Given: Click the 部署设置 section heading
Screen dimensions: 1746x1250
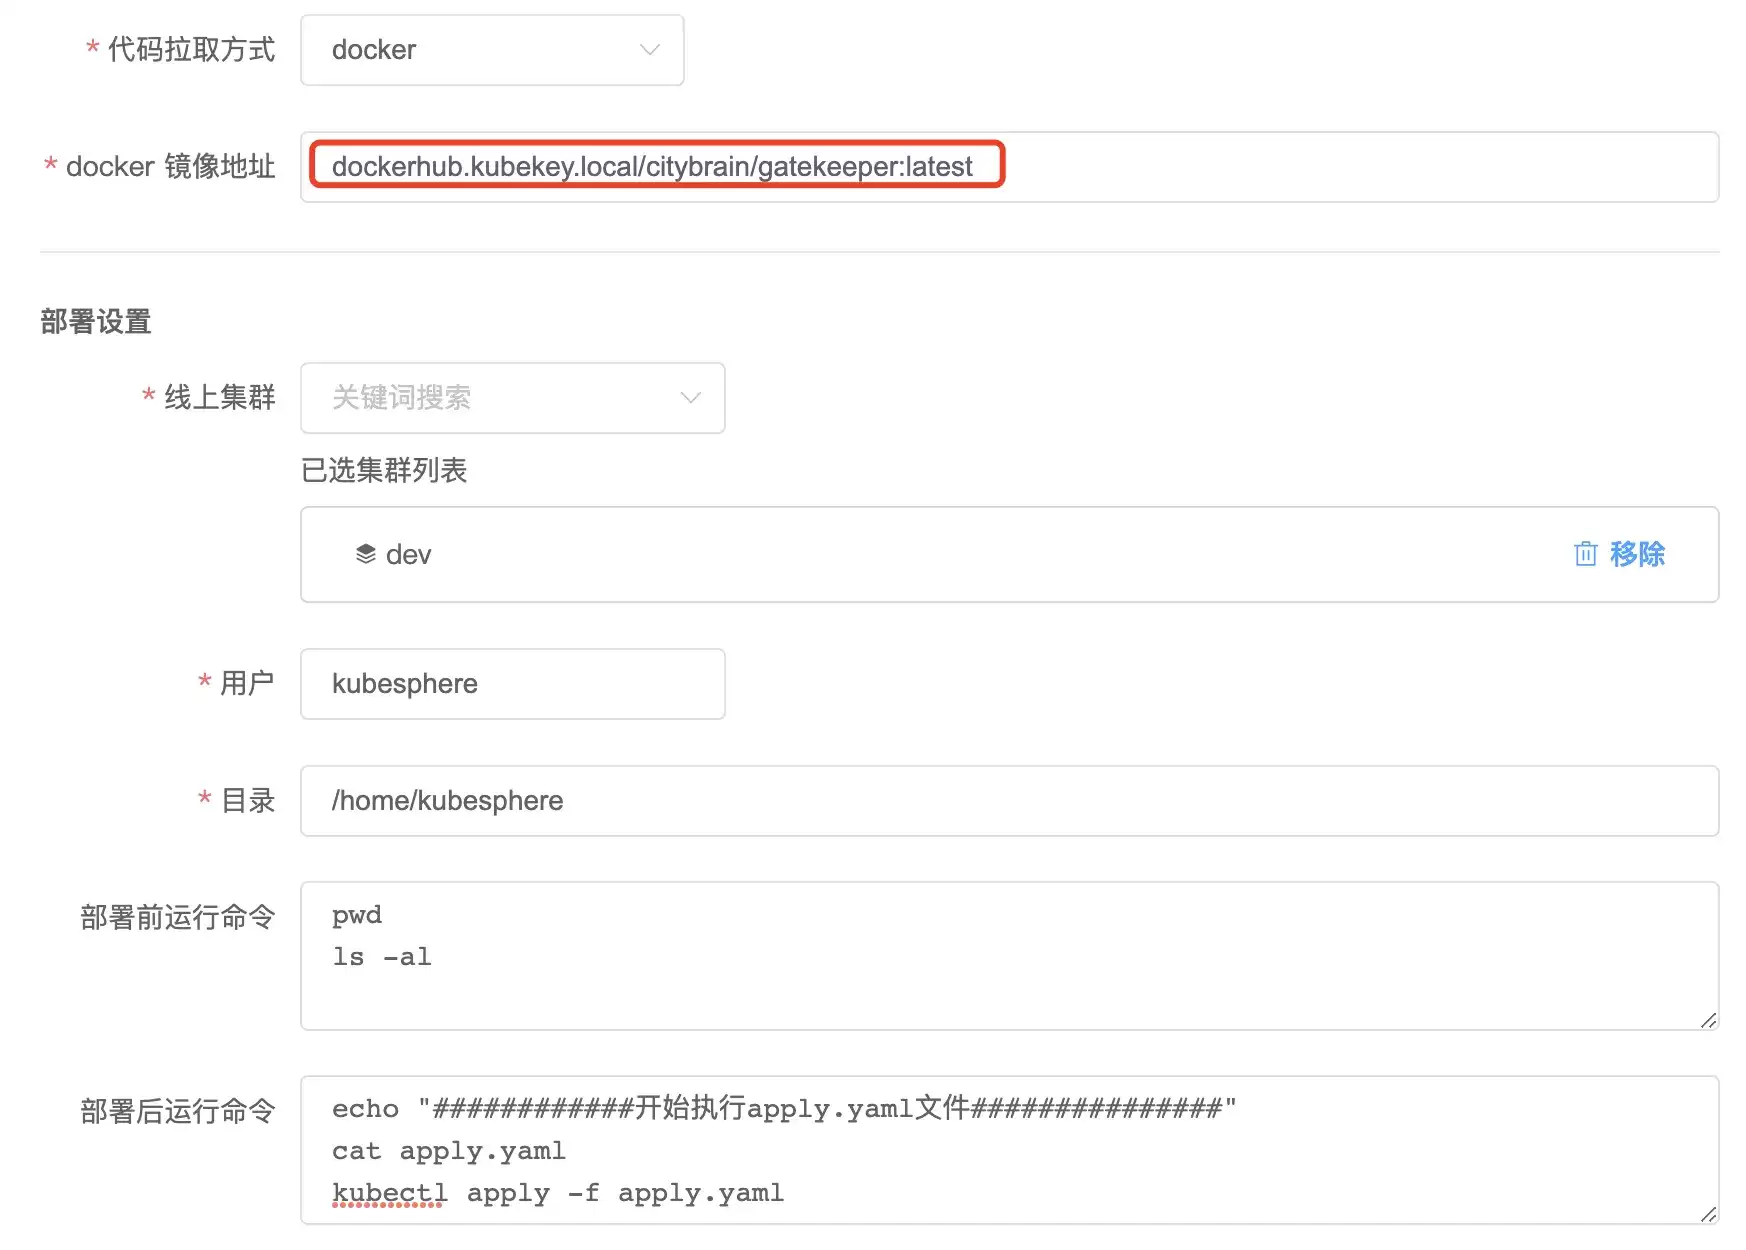Looking at the screenshot, I should [x=96, y=322].
